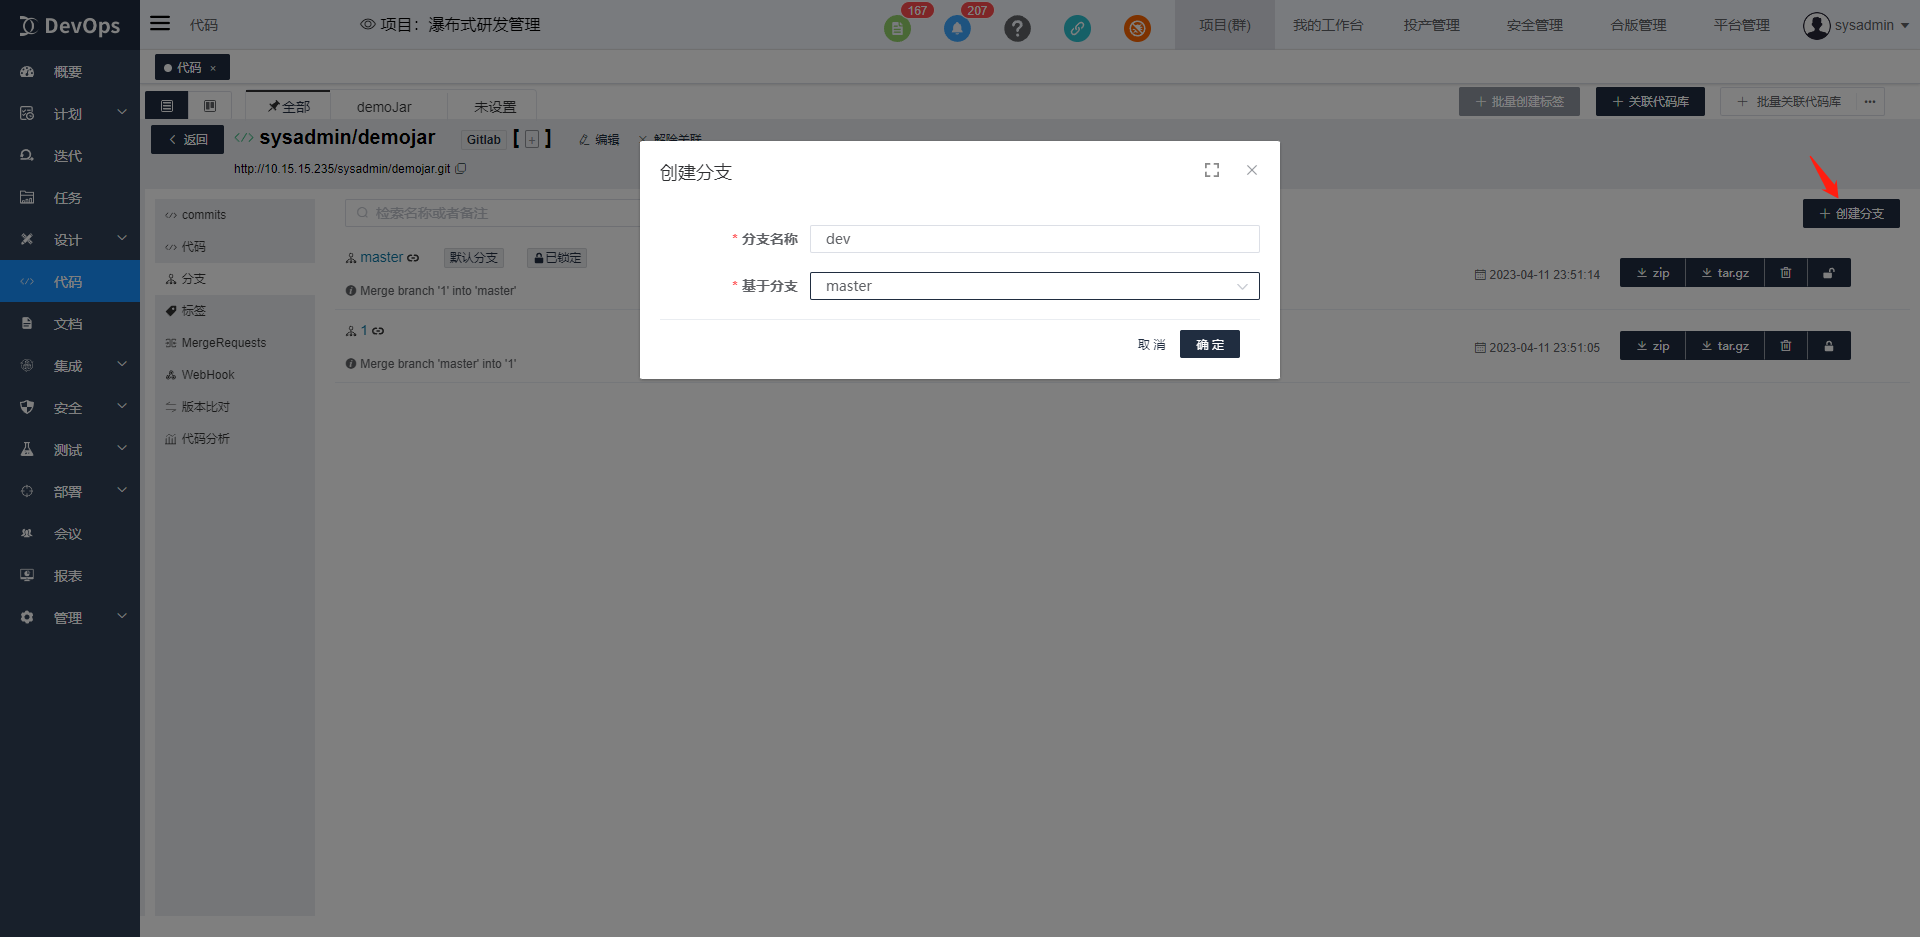Open 项目(群) in top navigation
The height and width of the screenshot is (937, 1920).
[1225, 25]
